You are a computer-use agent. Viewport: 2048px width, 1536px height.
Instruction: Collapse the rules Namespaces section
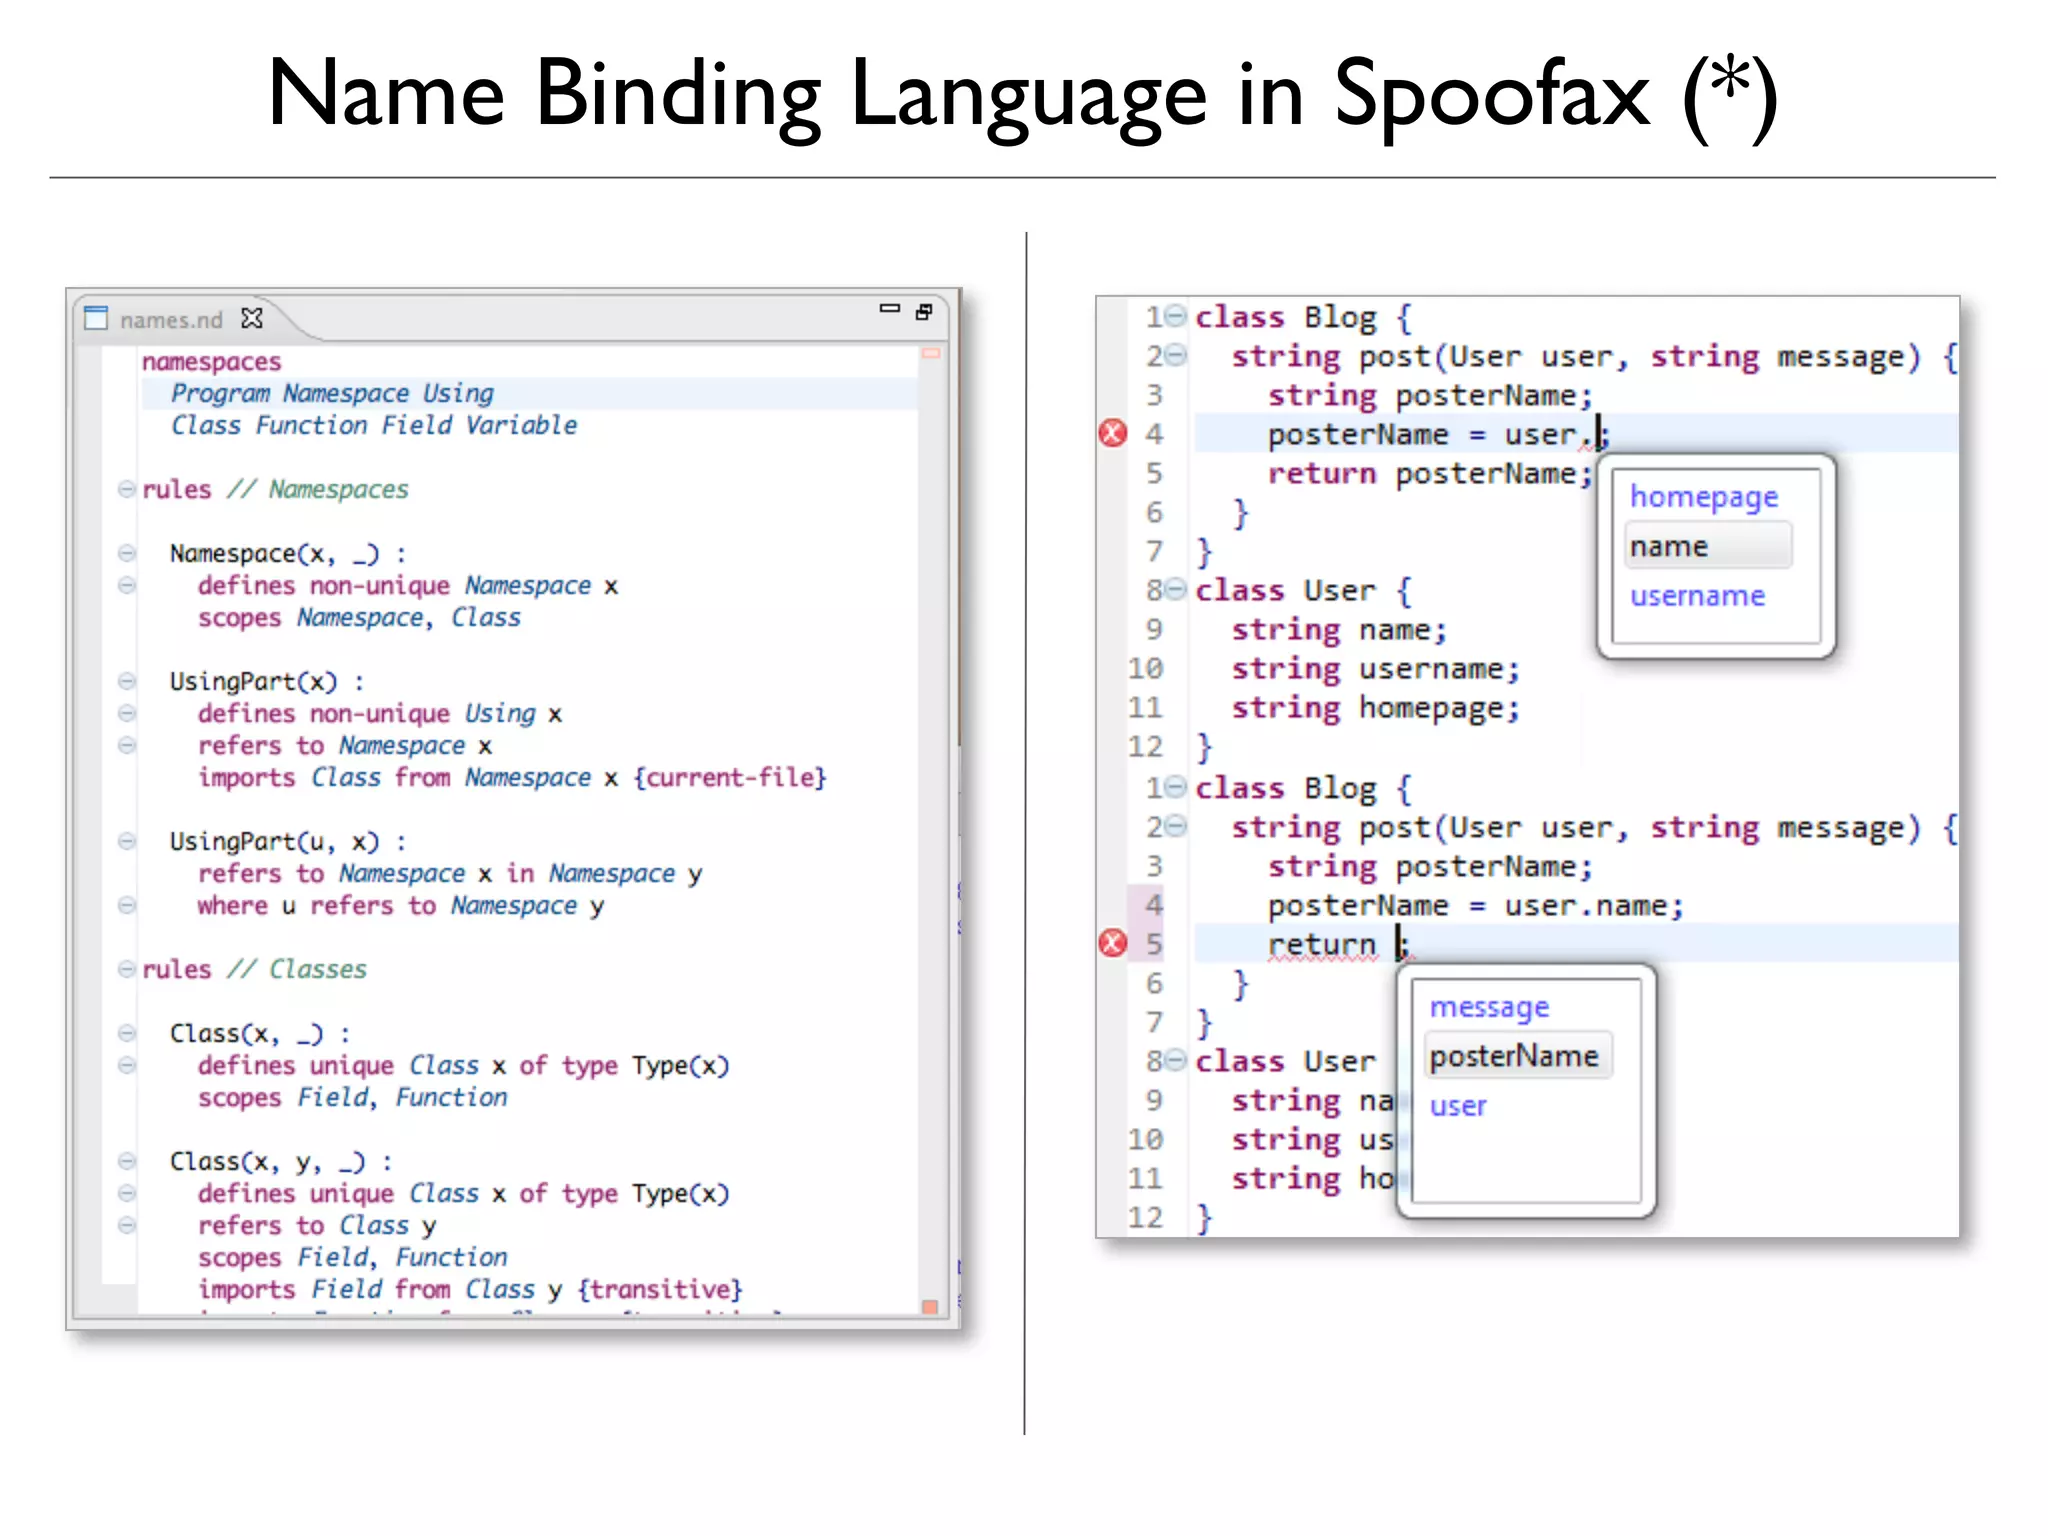(x=126, y=489)
